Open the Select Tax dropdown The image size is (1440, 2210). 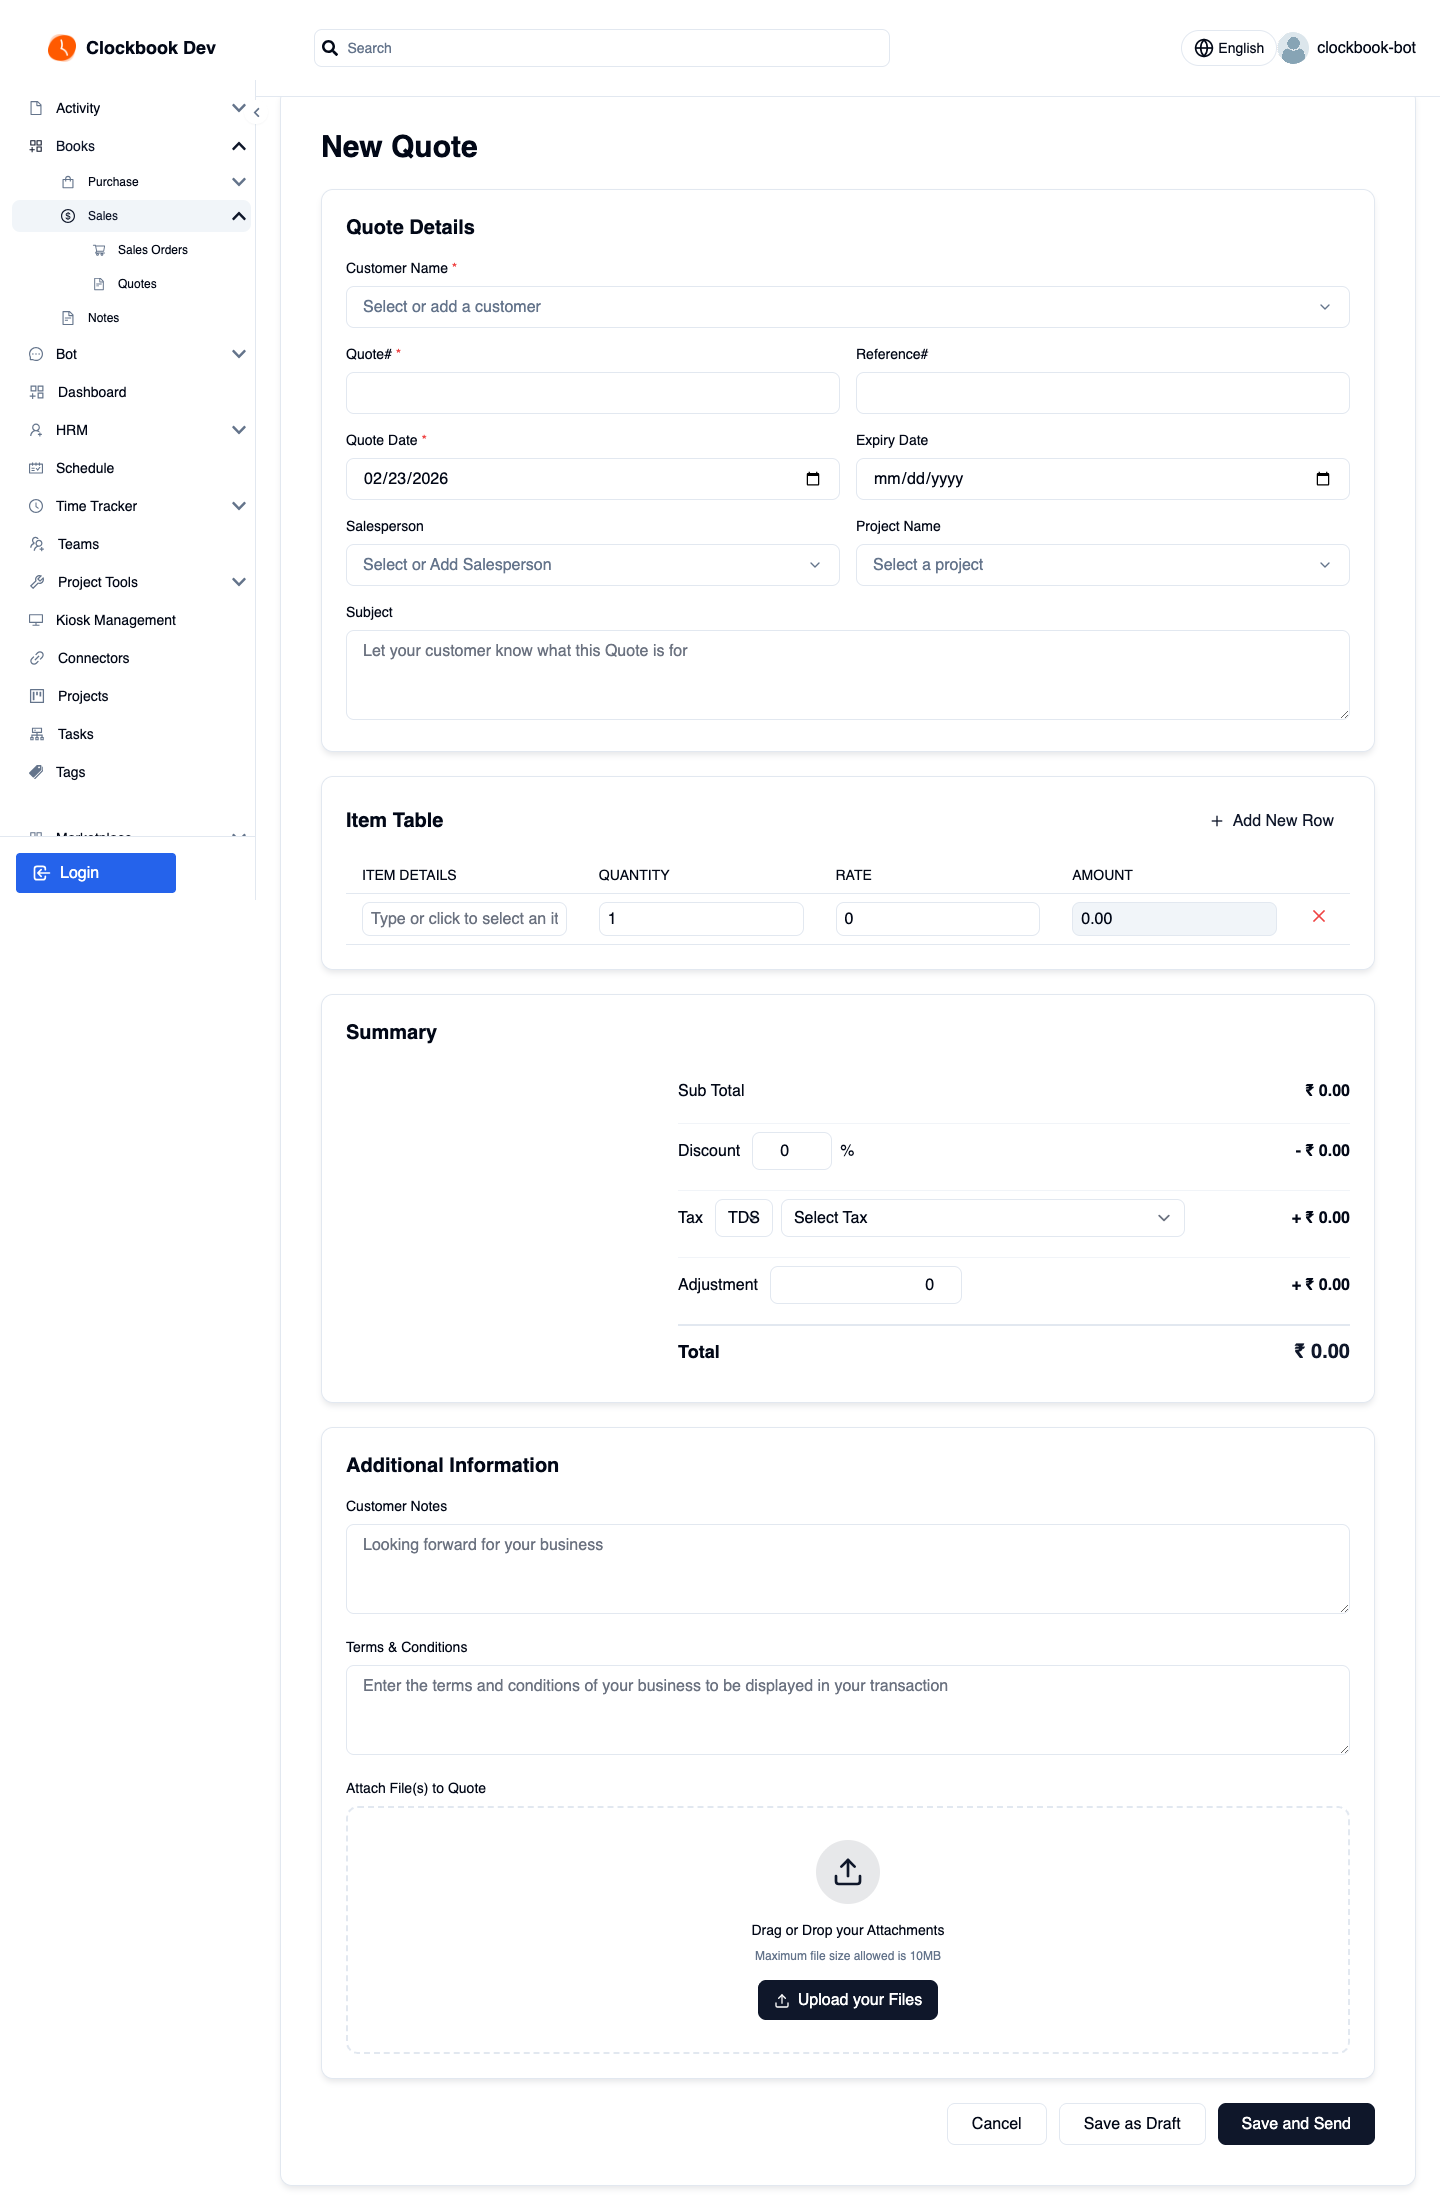click(983, 1218)
